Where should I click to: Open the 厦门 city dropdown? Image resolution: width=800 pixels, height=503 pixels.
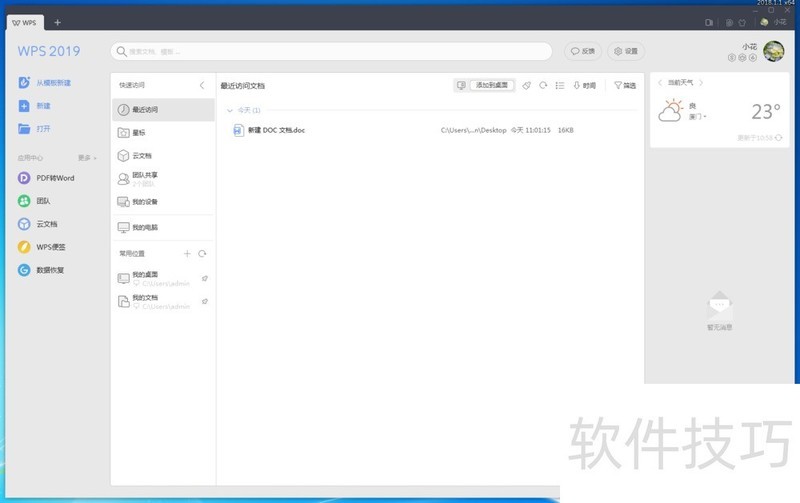click(697, 117)
